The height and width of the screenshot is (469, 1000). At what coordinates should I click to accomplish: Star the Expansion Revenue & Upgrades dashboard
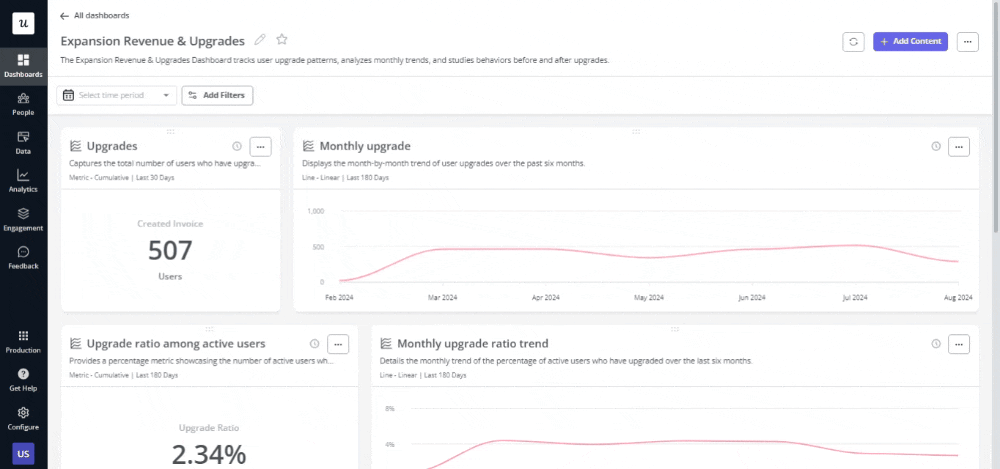coord(282,40)
